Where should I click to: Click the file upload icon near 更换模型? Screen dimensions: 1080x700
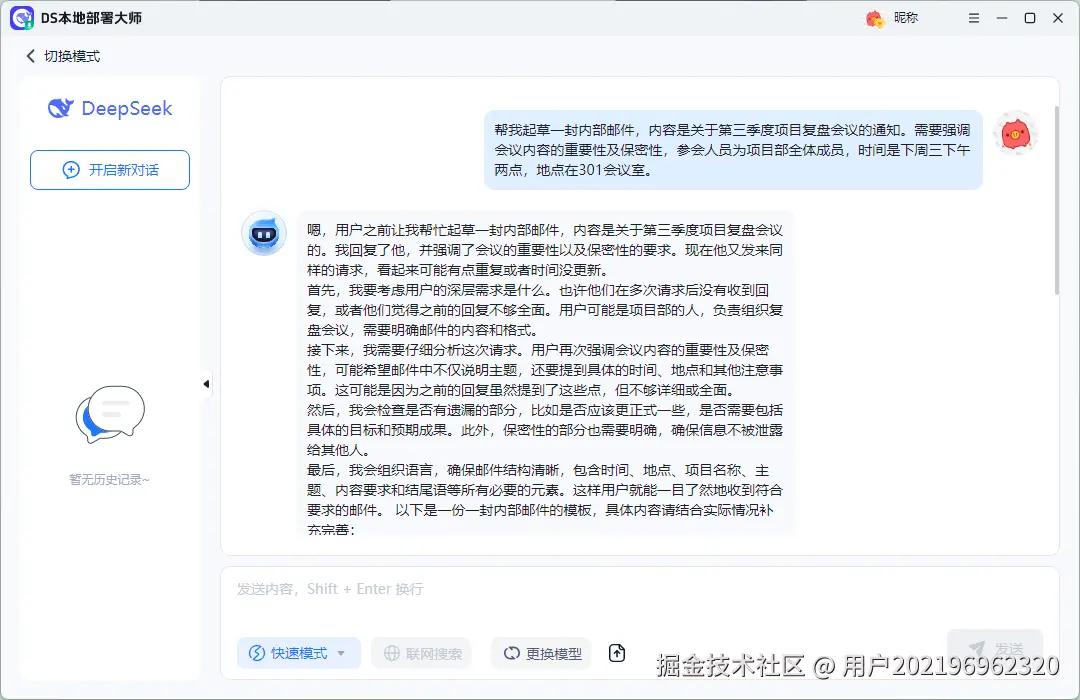point(617,652)
